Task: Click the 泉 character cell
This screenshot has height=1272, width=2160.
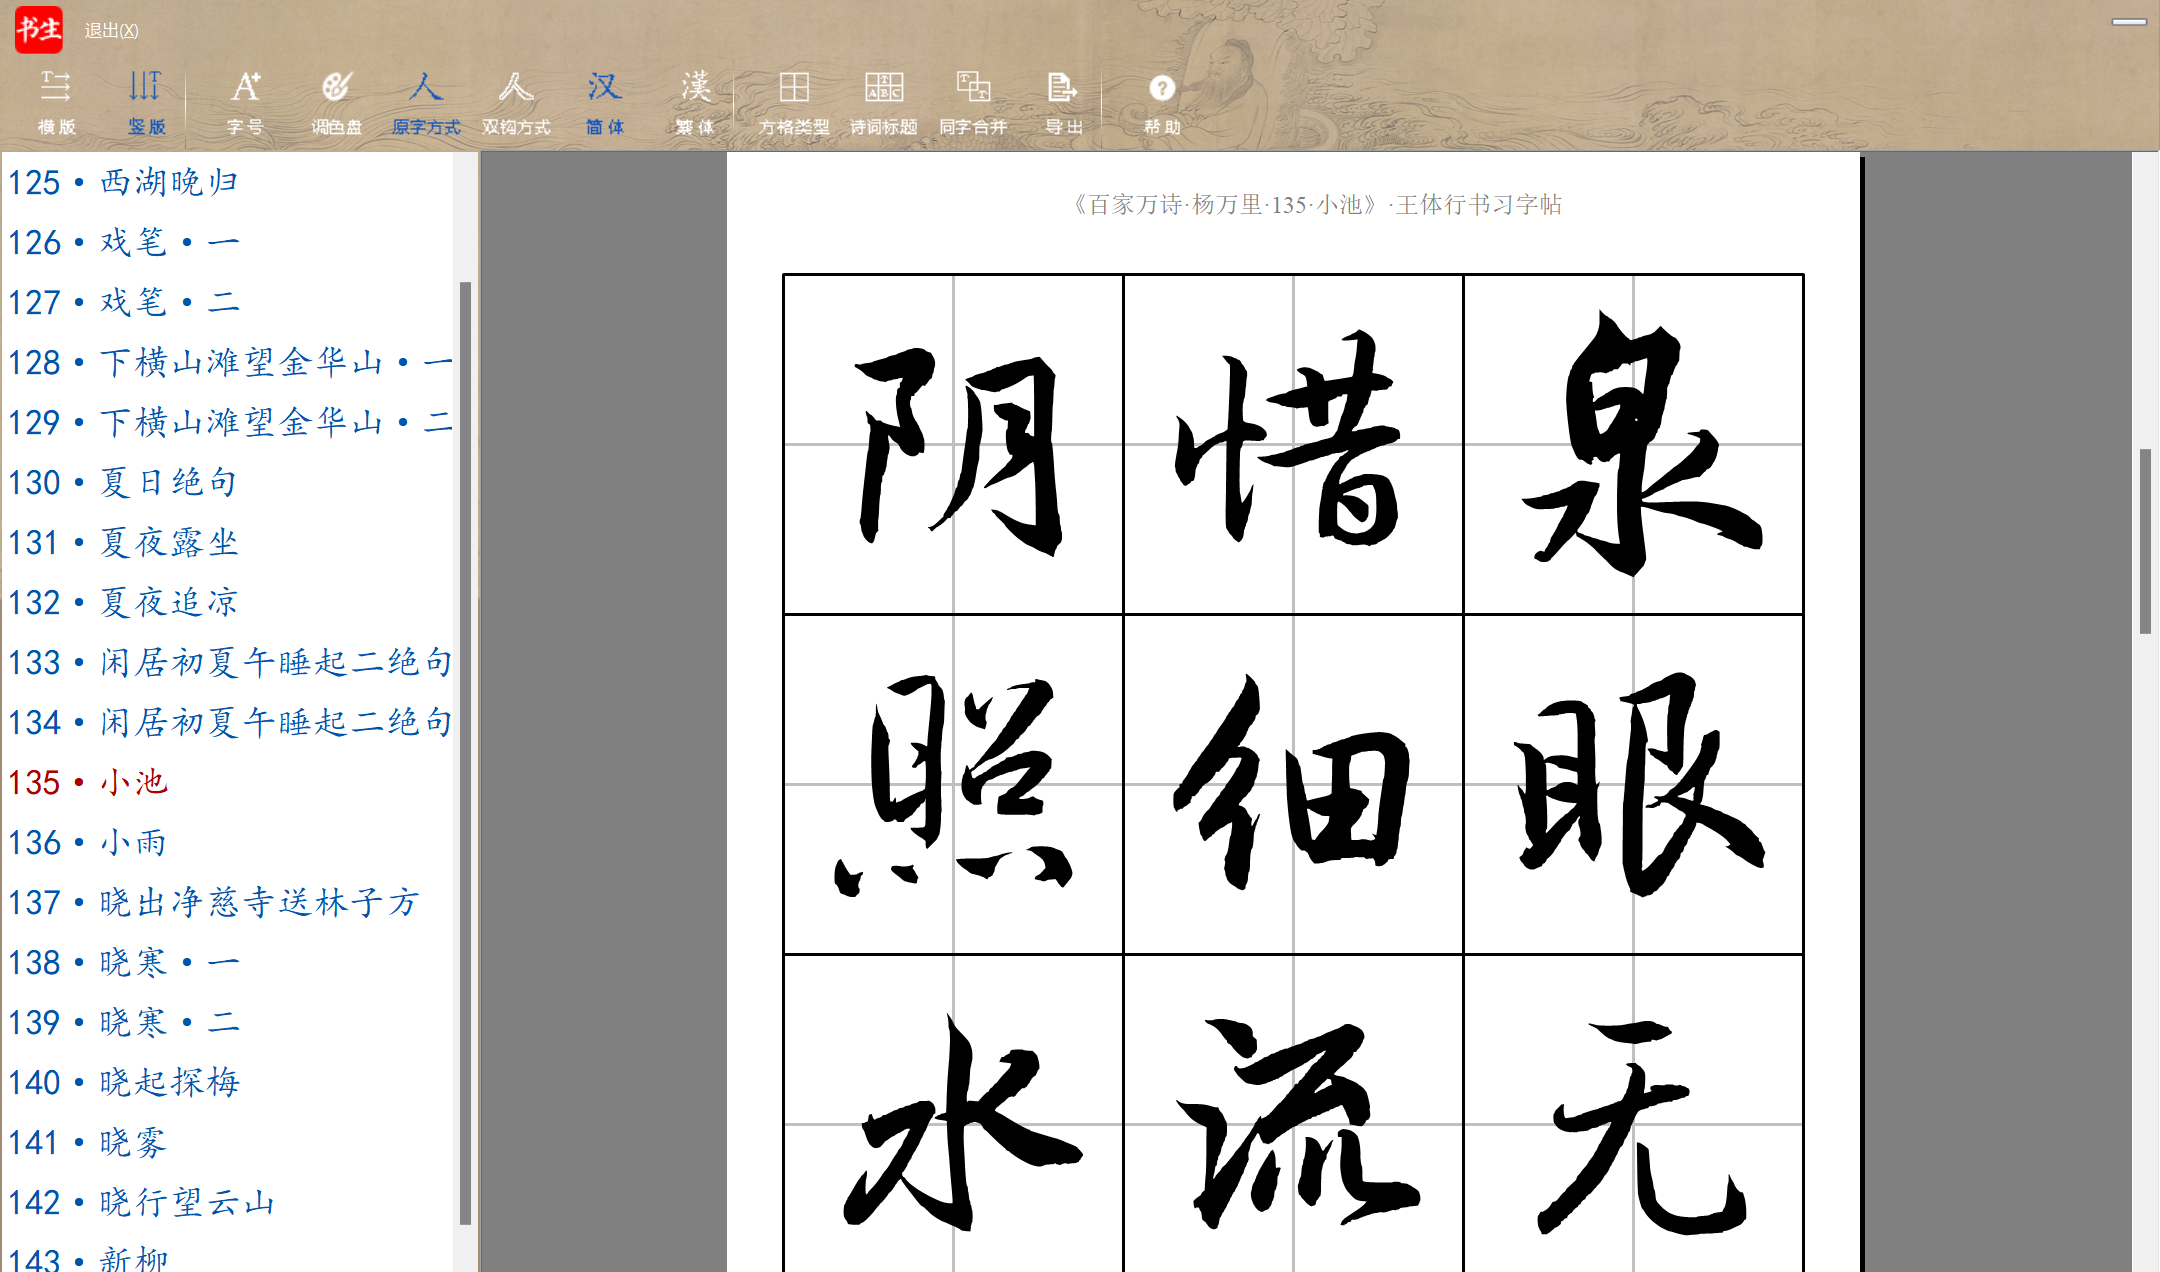Action: point(1633,444)
